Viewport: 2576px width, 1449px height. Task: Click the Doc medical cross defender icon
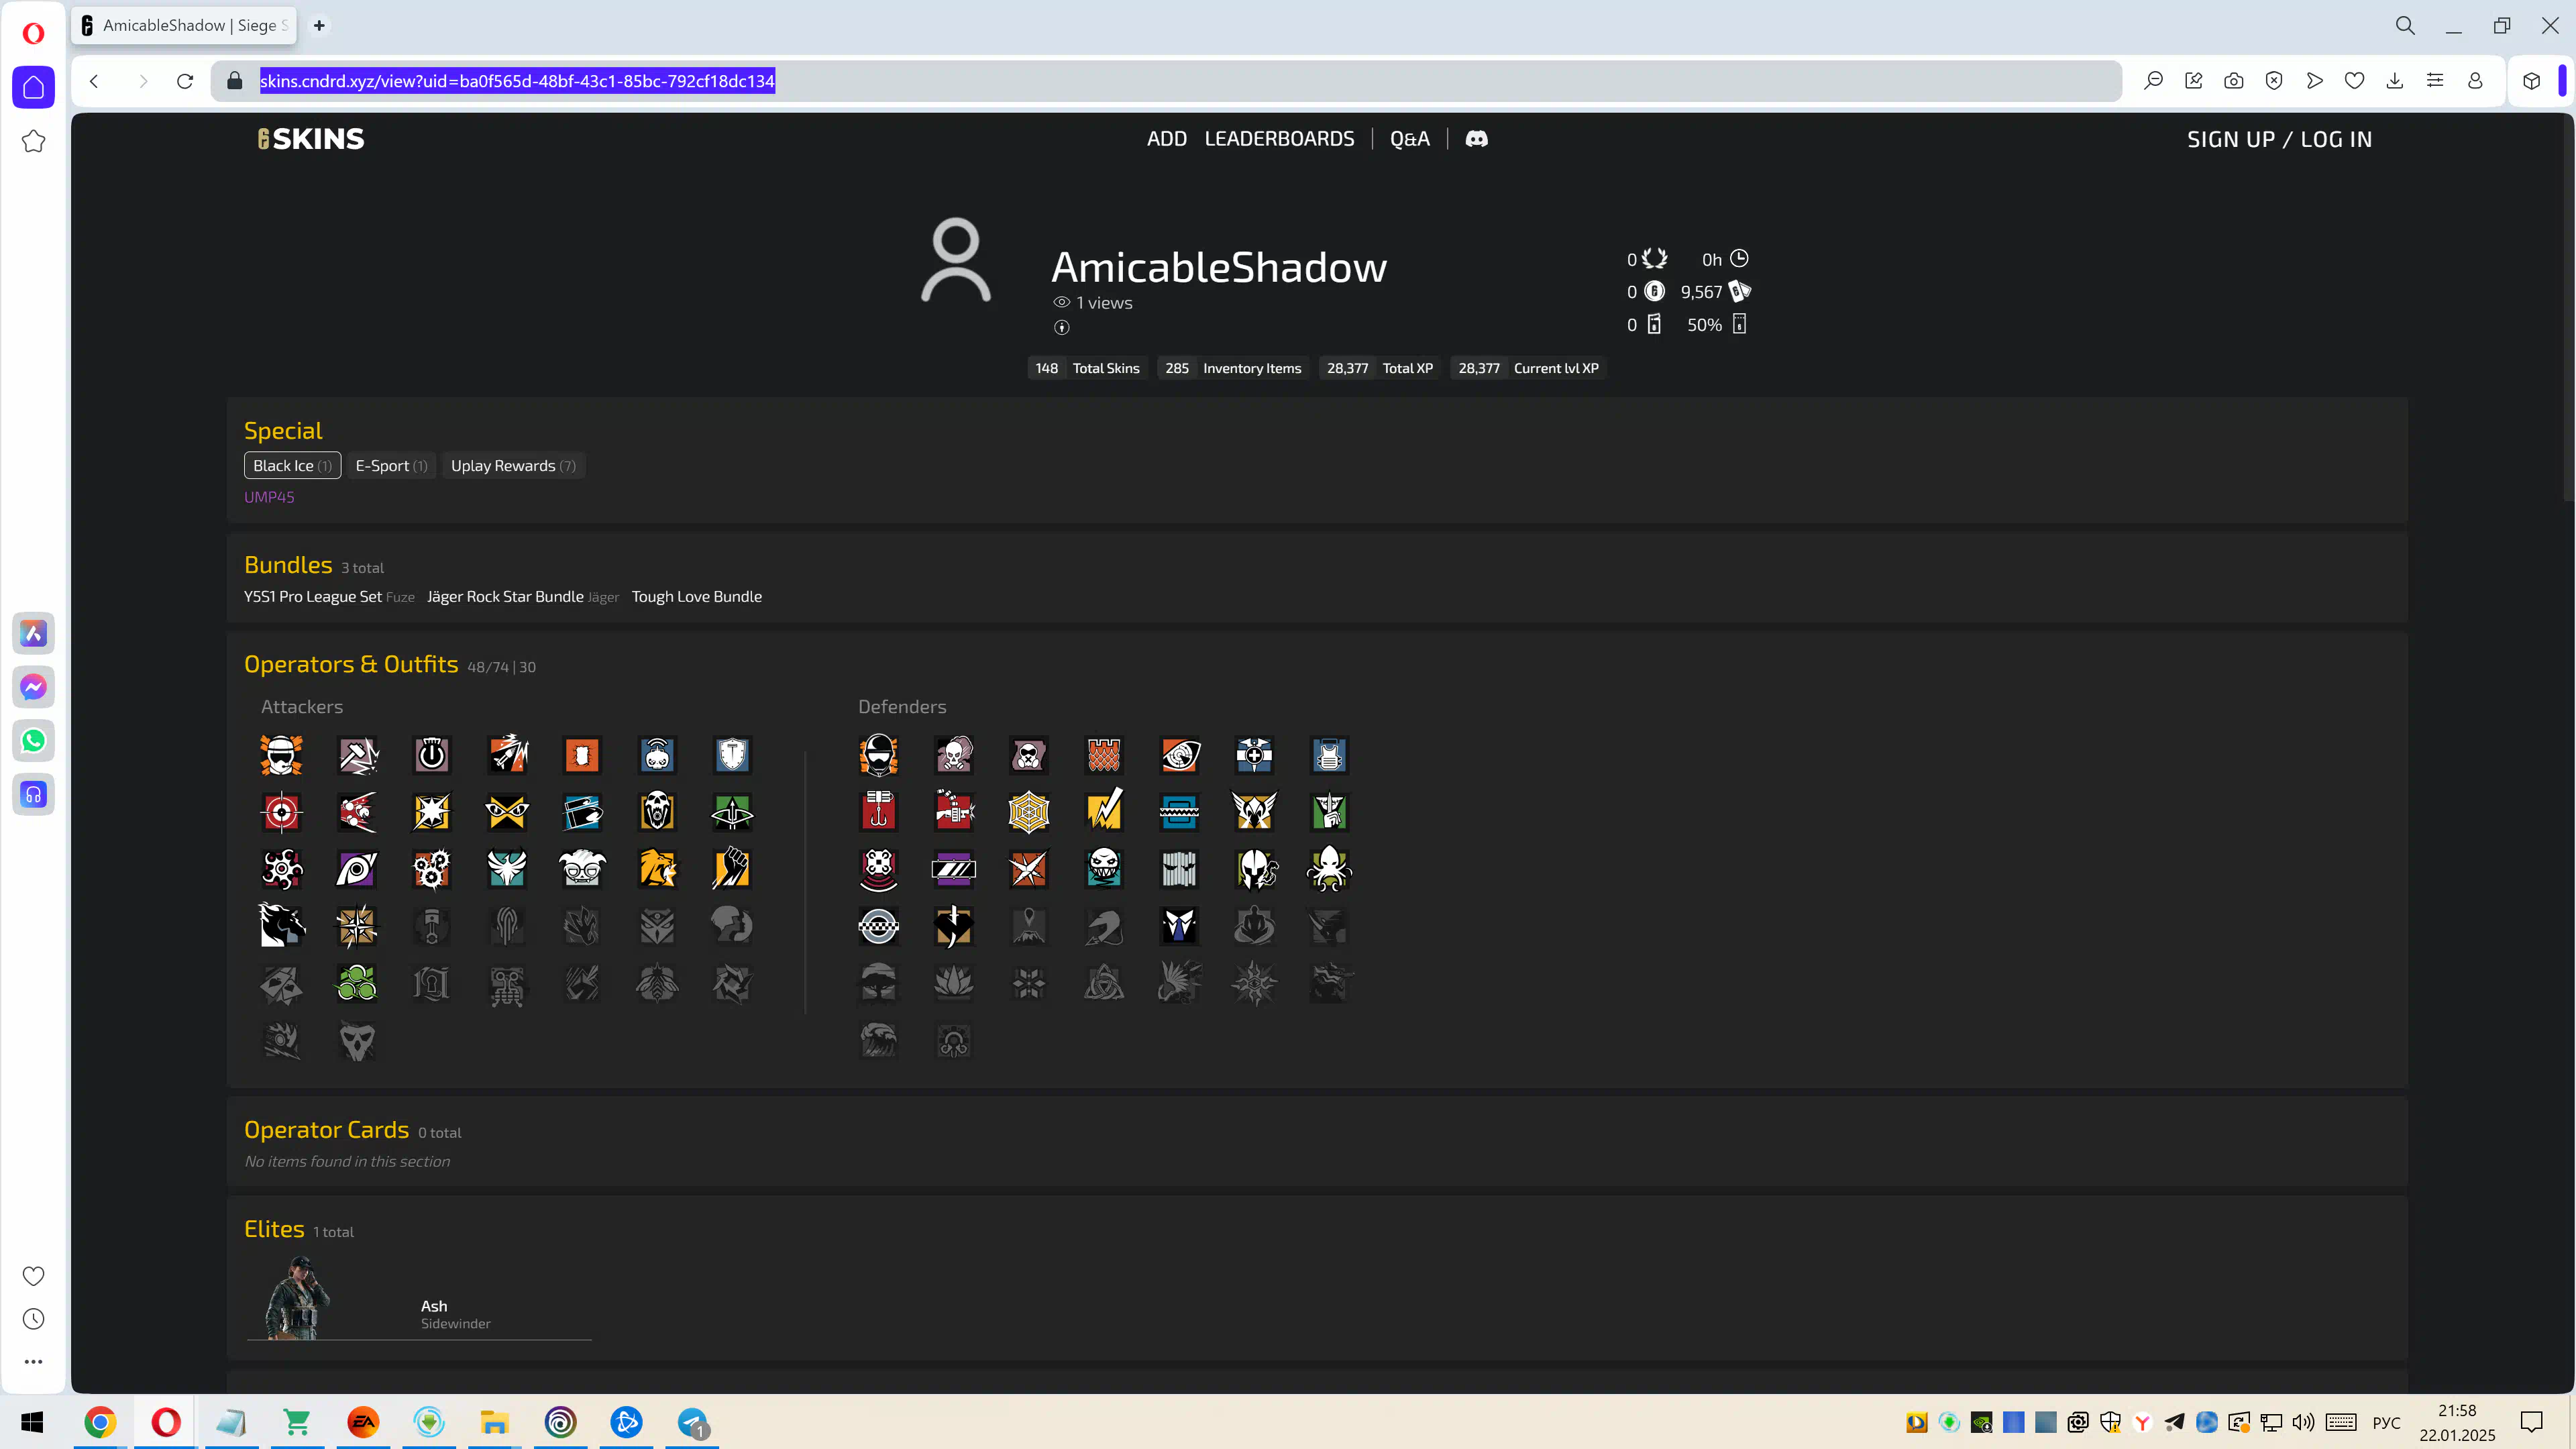1254,756
